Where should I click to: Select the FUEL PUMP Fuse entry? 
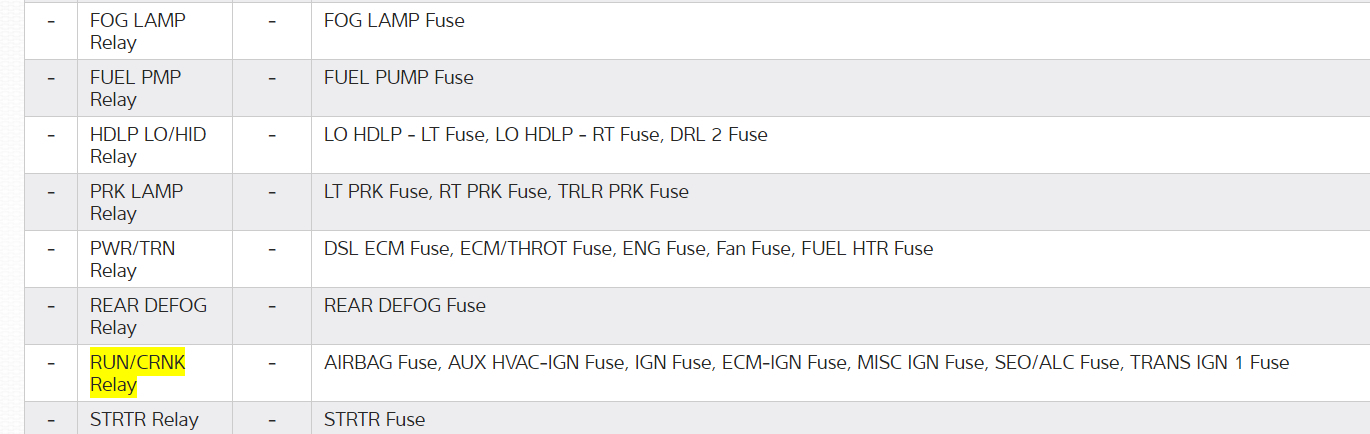(x=398, y=77)
